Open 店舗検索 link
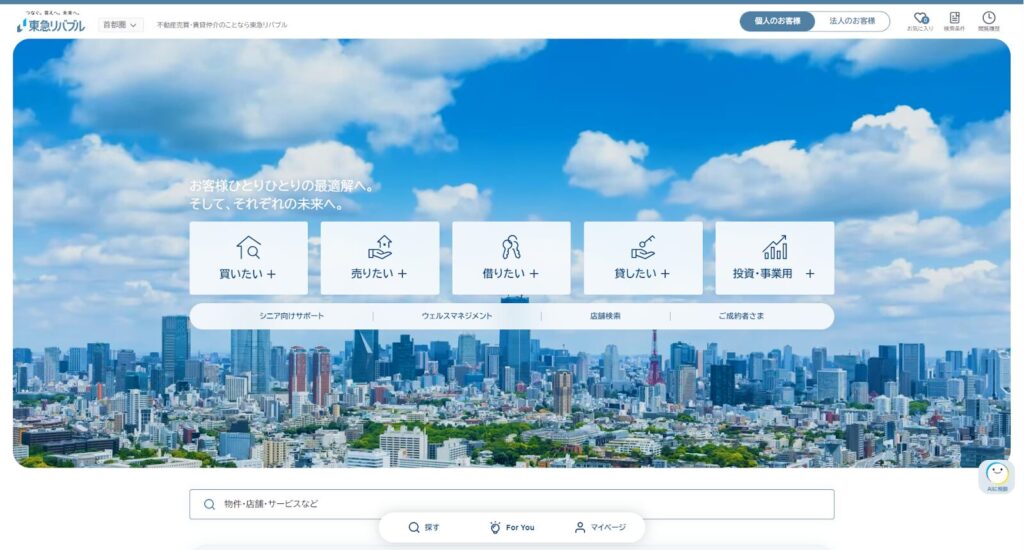This screenshot has height=550, width=1024. (605, 316)
